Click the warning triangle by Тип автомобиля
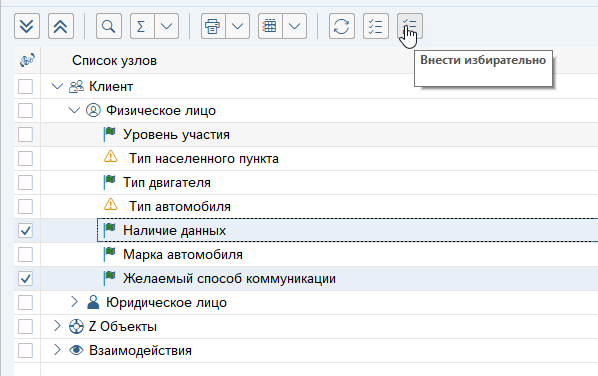The height and width of the screenshot is (376, 598). 111,204
